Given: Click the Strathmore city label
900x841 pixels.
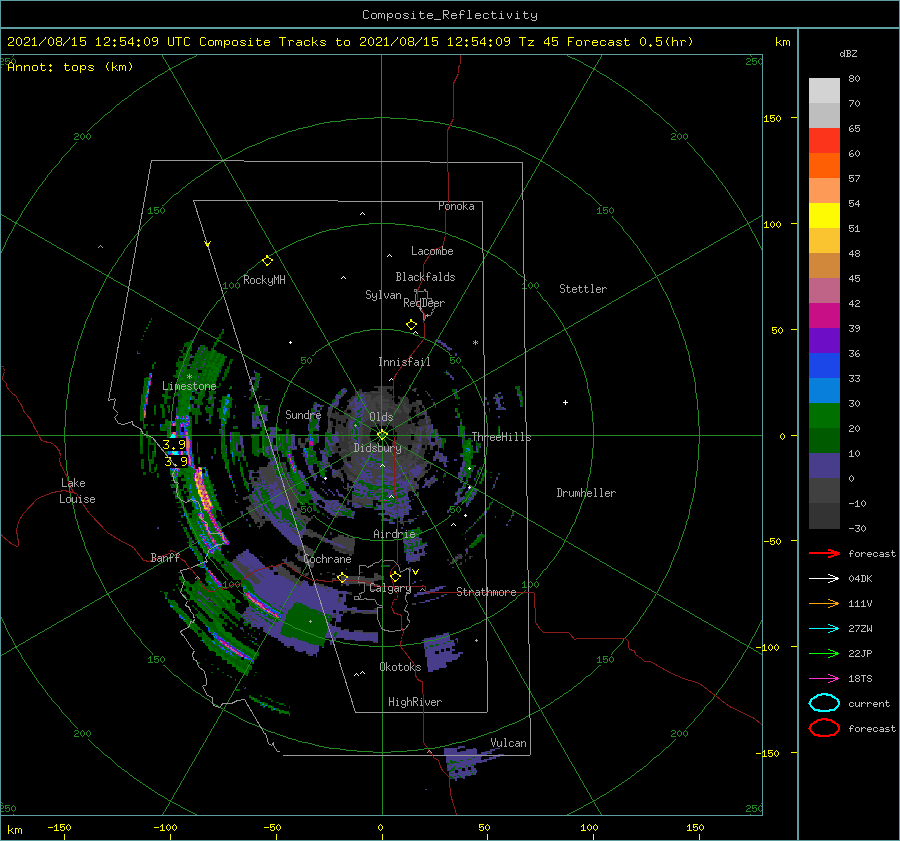Looking at the screenshot, I should tap(486, 592).
